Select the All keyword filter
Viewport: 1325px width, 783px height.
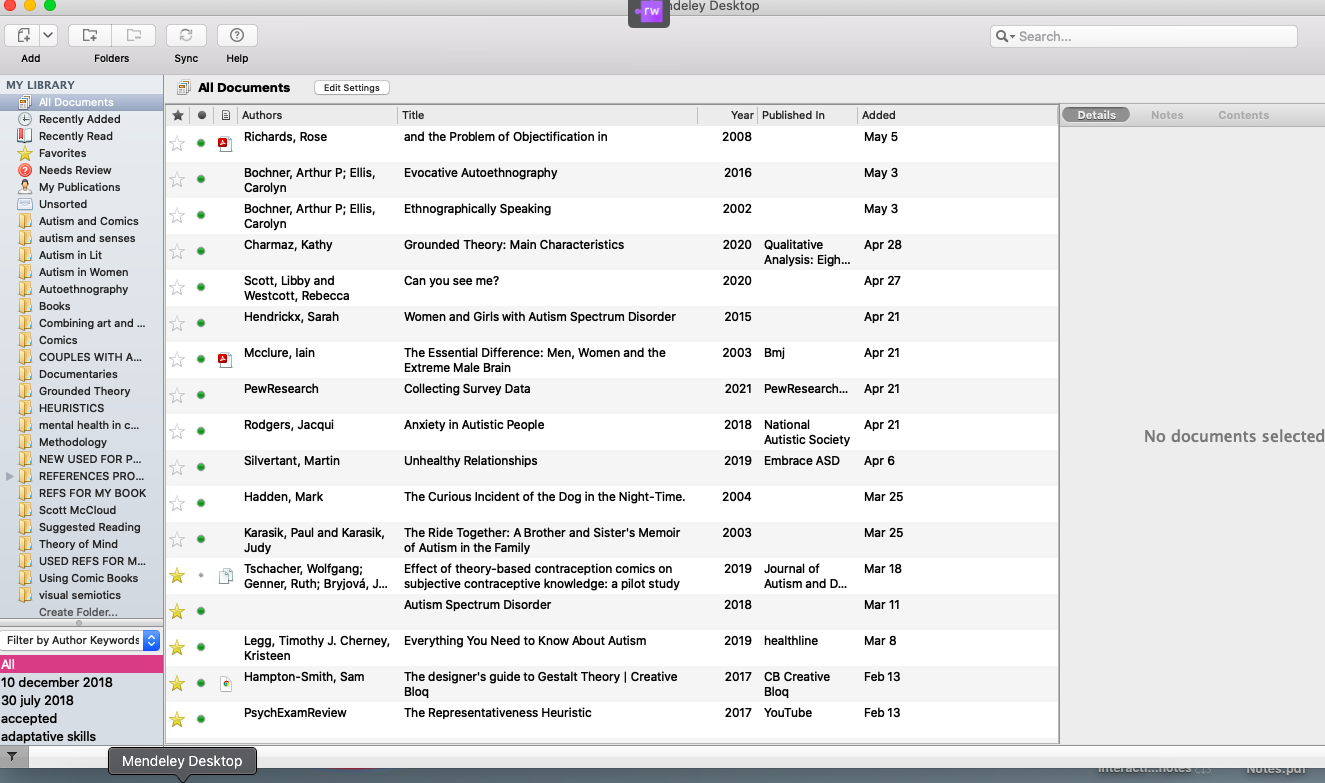tap(81, 664)
